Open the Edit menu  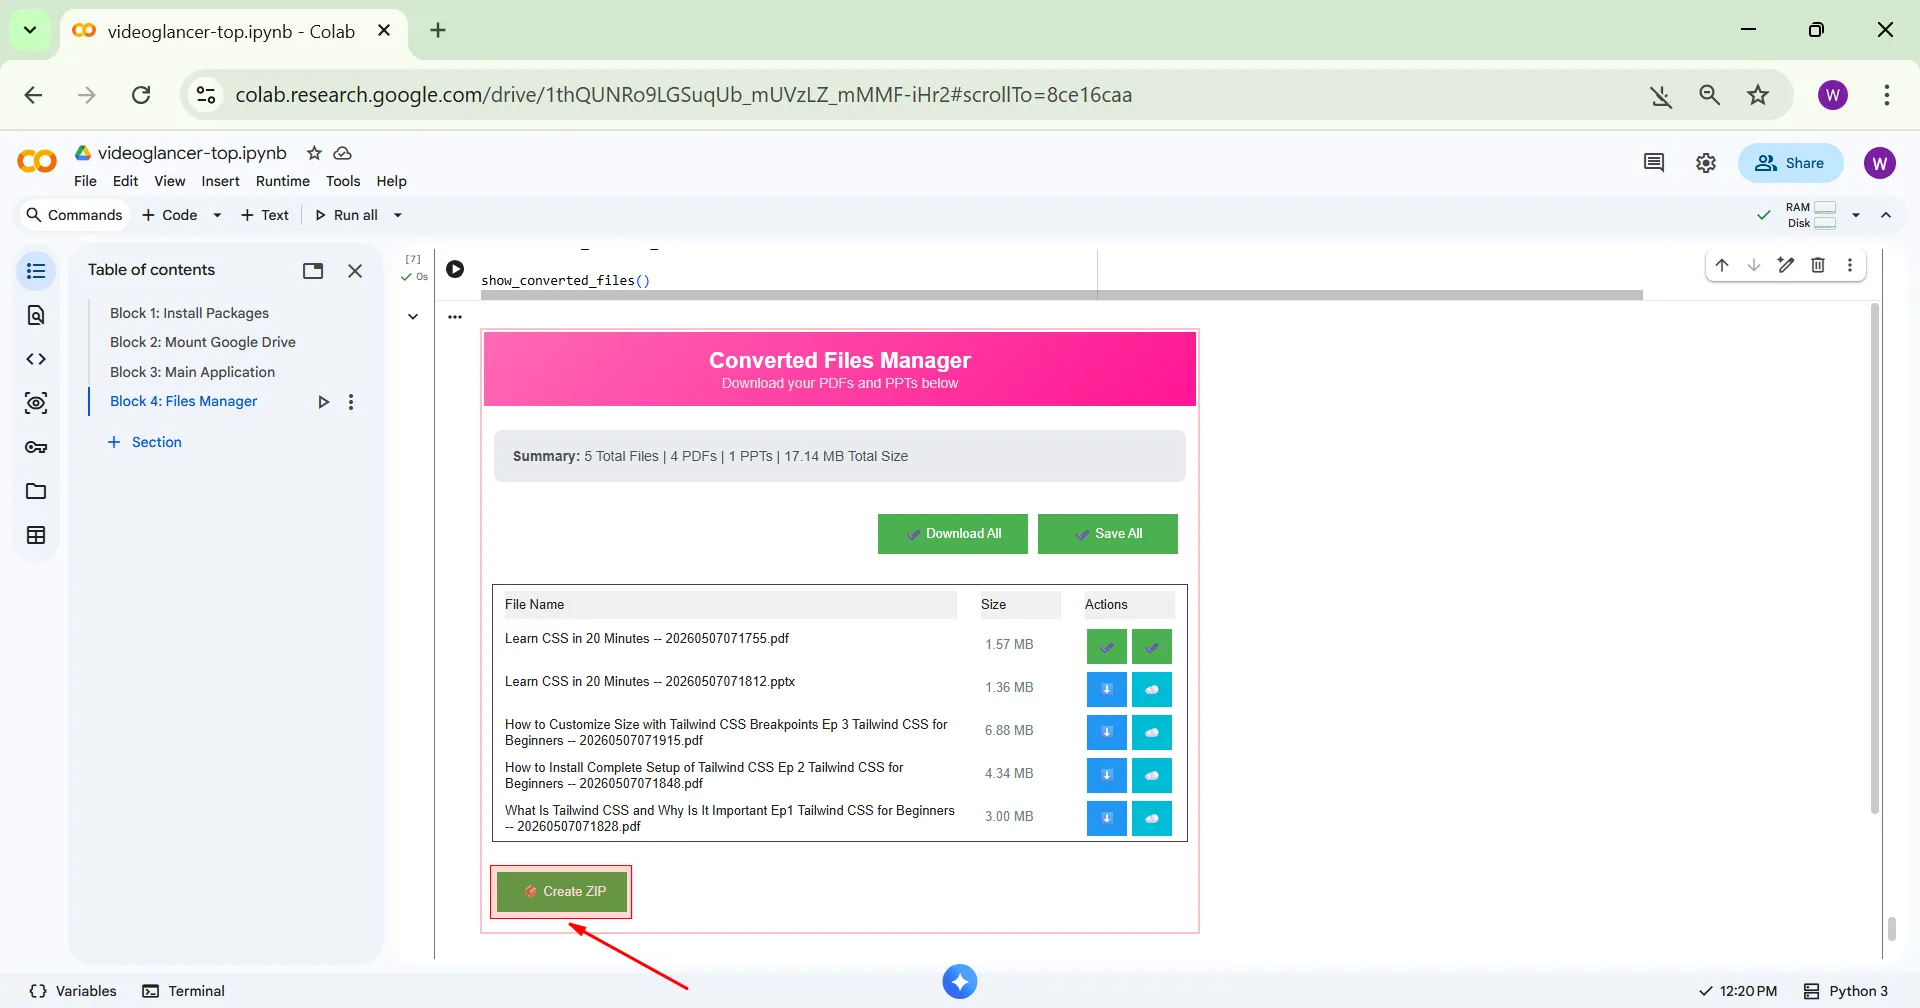(x=125, y=181)
